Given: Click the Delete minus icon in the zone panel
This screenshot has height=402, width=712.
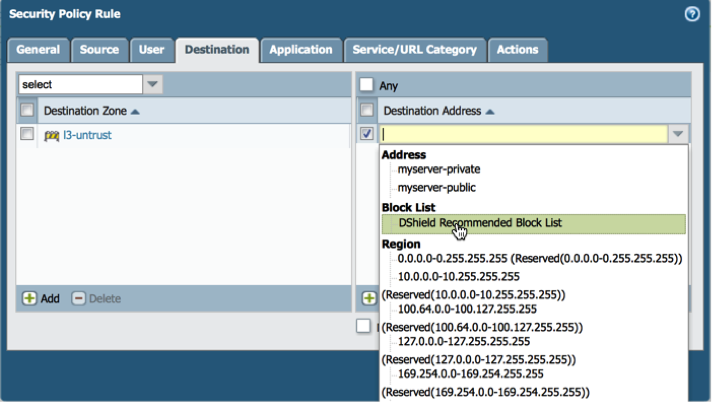Looking at the screenshot, I should [x=79, y=298].
